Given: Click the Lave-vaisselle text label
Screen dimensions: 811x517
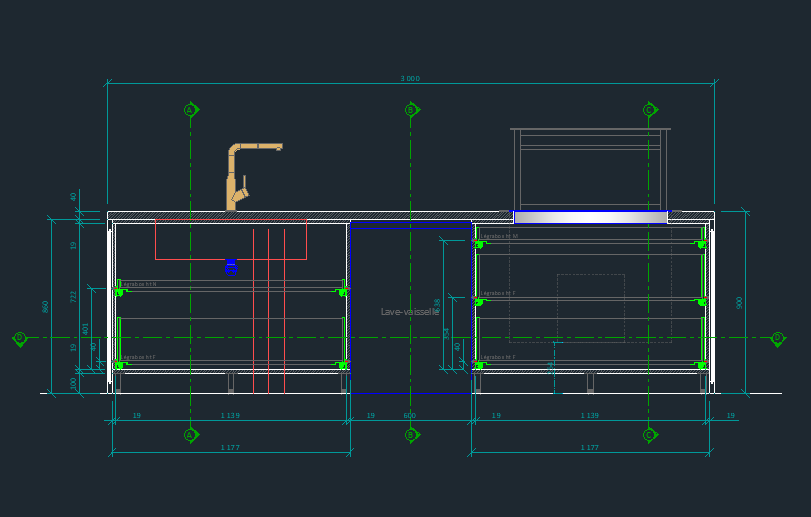Looking at the screenshot, I should 409,312.
